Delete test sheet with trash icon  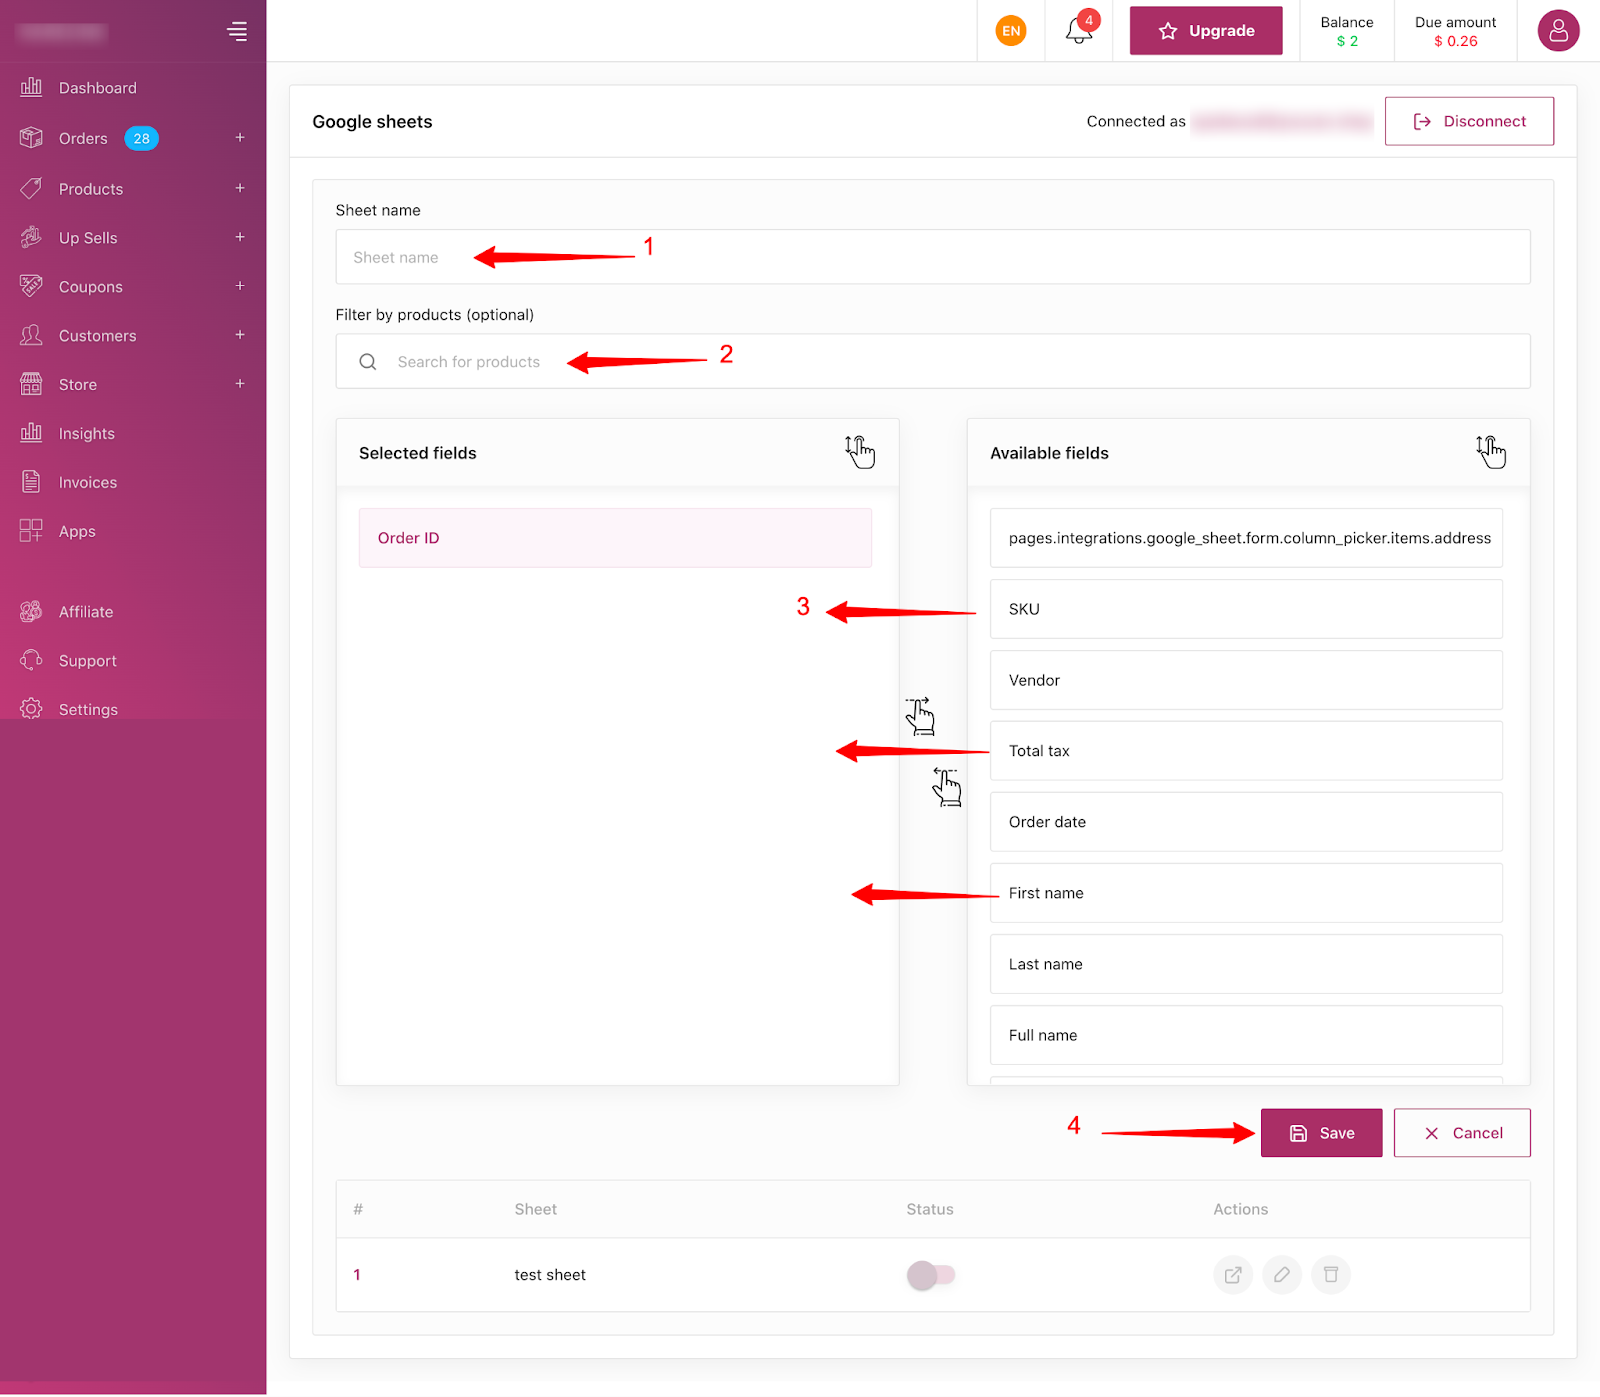click(1331, 1275)
